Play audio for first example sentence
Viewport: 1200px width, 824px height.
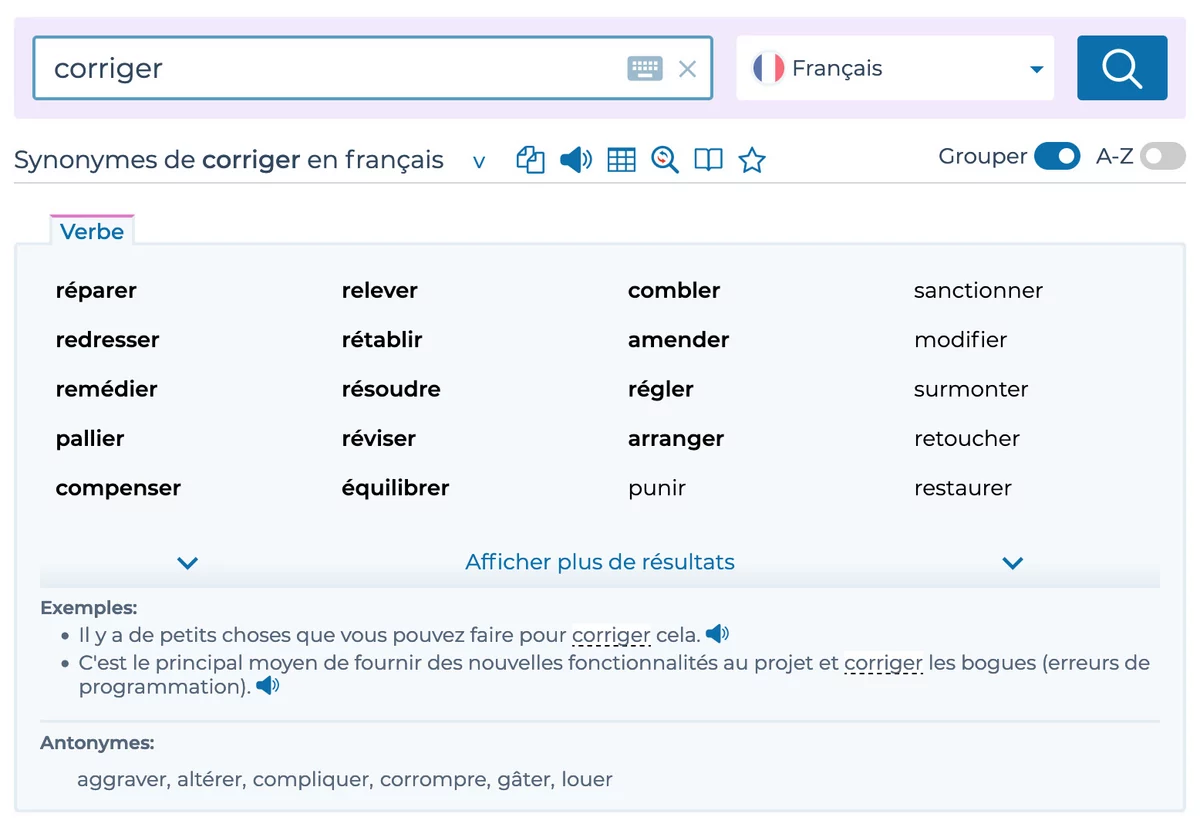pyautogui.click(x=717, y=634)
